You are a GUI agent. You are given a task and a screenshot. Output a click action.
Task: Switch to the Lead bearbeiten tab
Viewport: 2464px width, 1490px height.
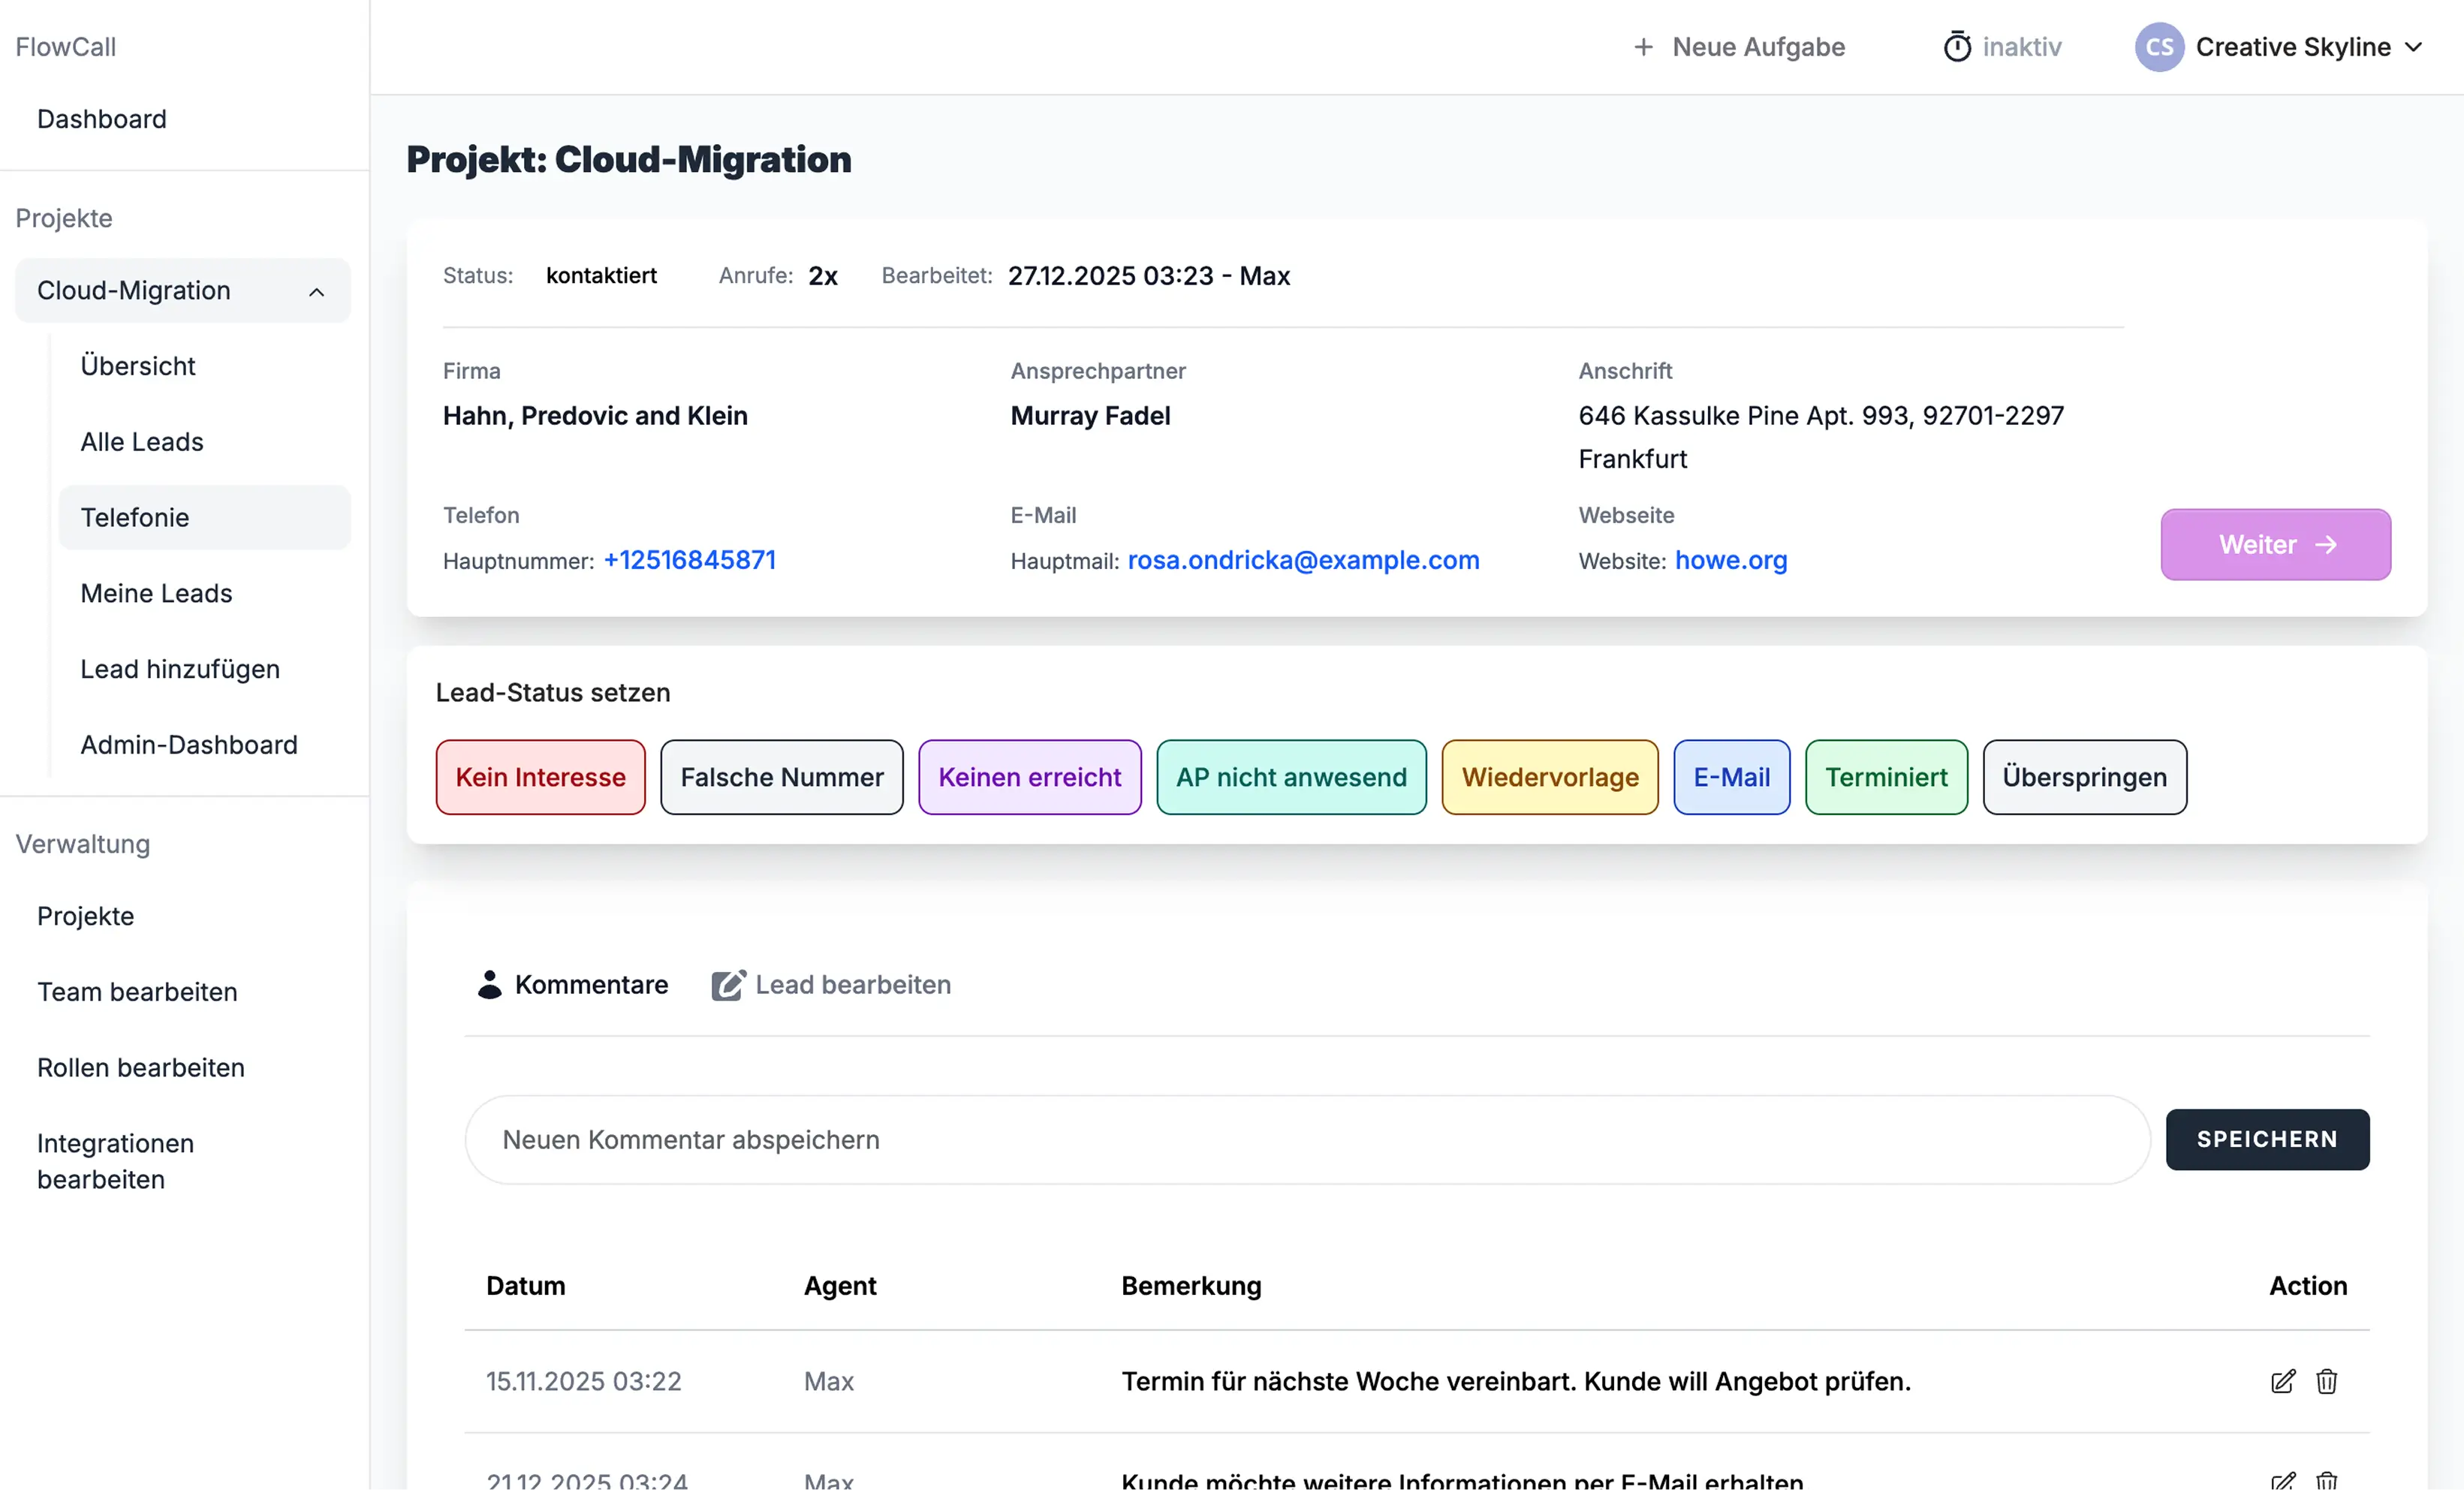tap(851, 984)
